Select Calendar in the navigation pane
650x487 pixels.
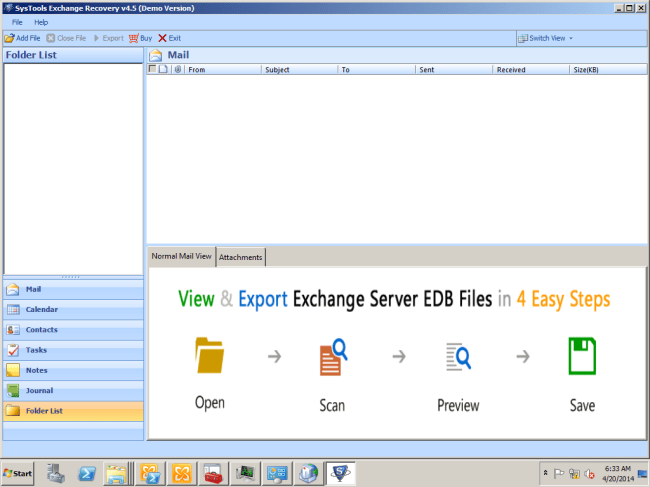(x=73, y=310)
